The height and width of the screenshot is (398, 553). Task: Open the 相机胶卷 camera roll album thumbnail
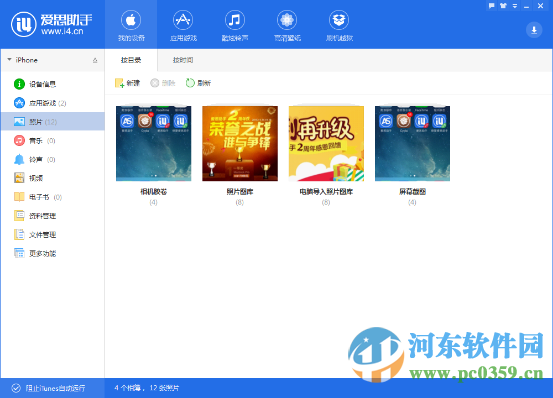(153, 143)
